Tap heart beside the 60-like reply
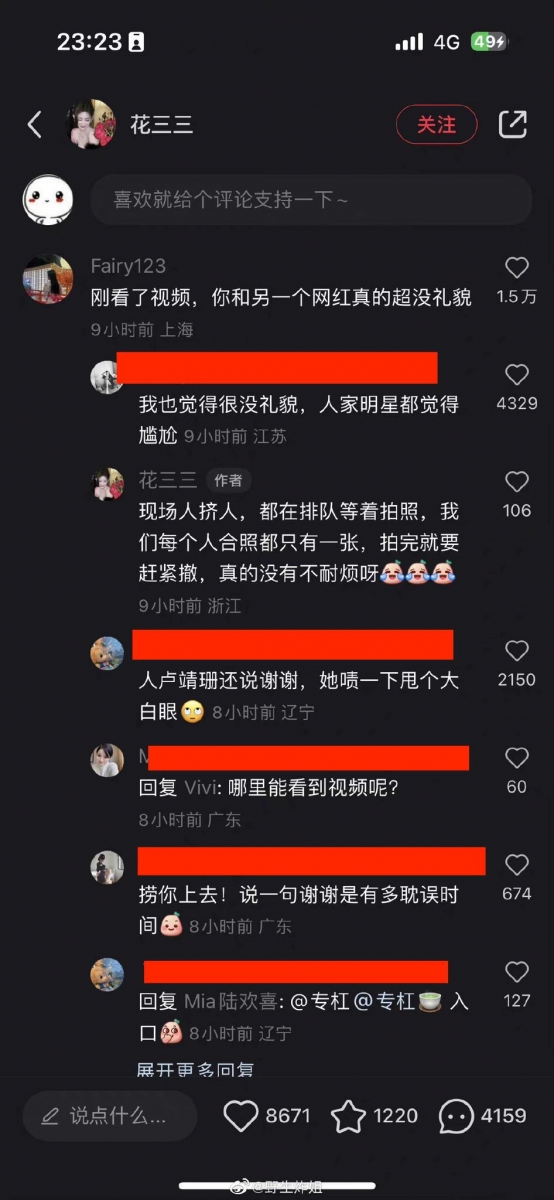This screenshot has height=1200, width=554. click(517, 758)
